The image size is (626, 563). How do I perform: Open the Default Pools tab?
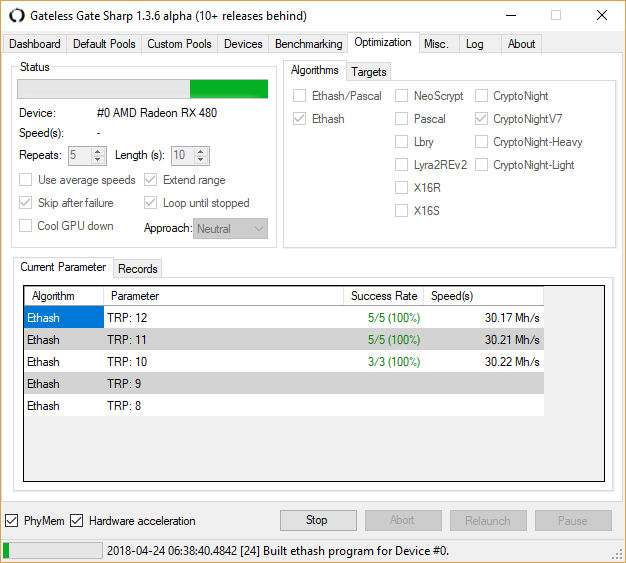pos(104,44)
